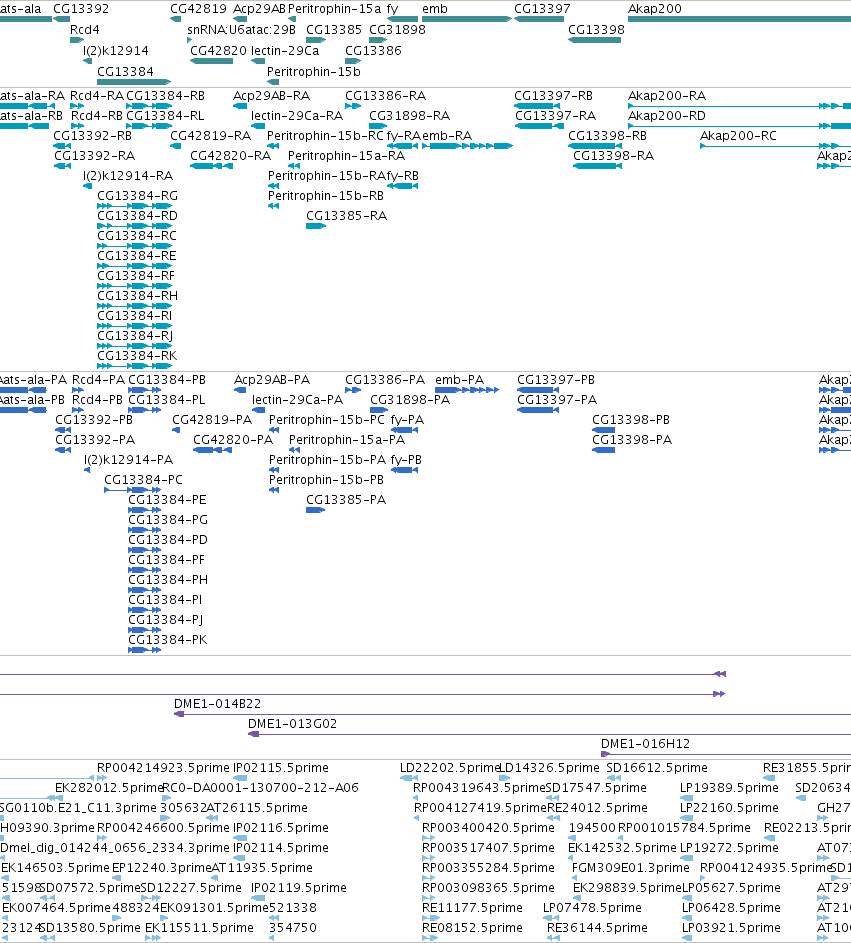The width and height of the screenshot is (851, 943).
Task: Select the FGM309E01.3prime EST label
Action: point(630,868)
